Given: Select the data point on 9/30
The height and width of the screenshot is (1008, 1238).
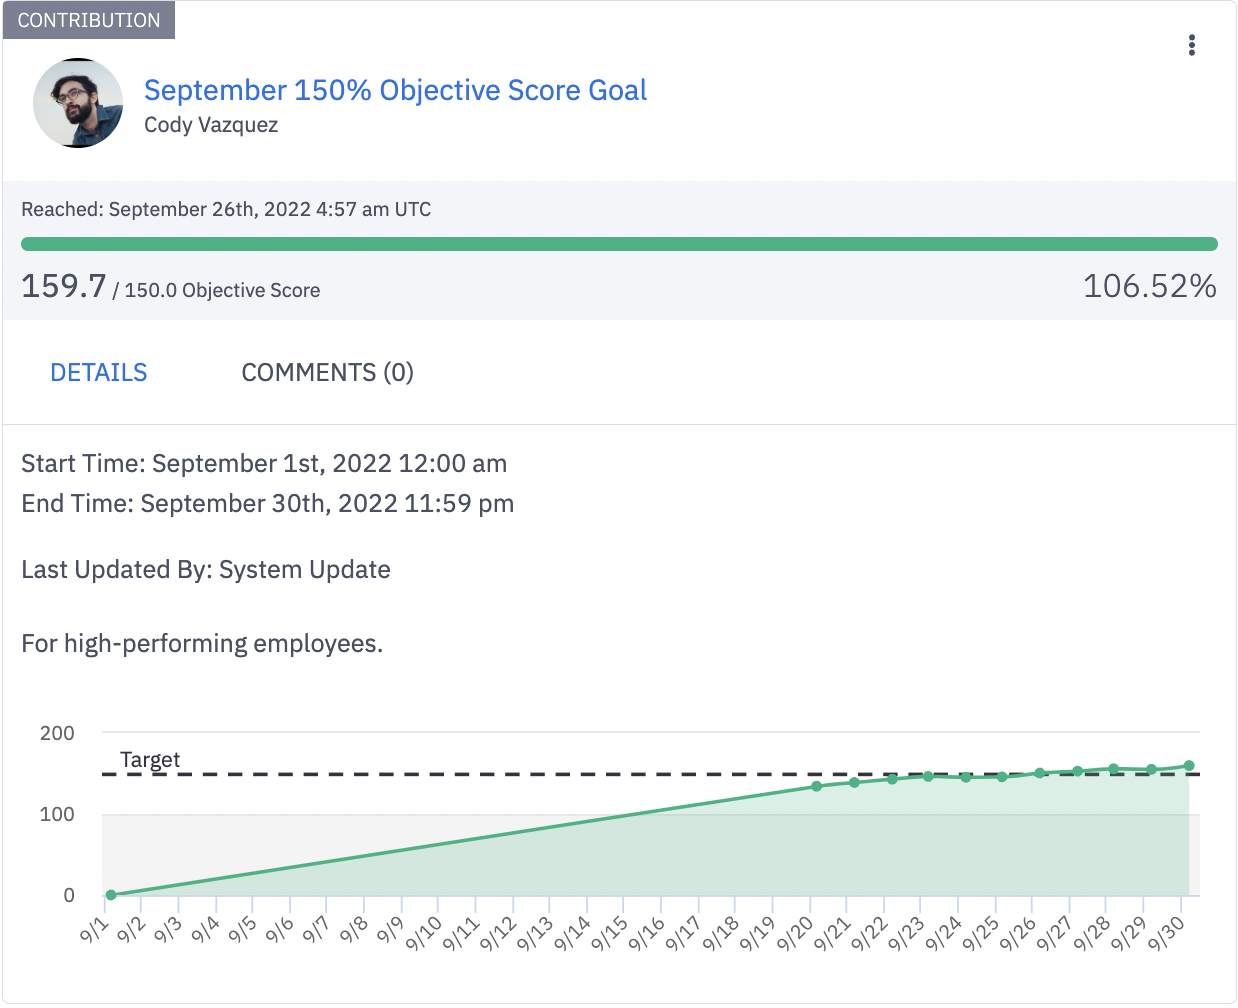Looking at the screenshot, I should point(1189,764).
